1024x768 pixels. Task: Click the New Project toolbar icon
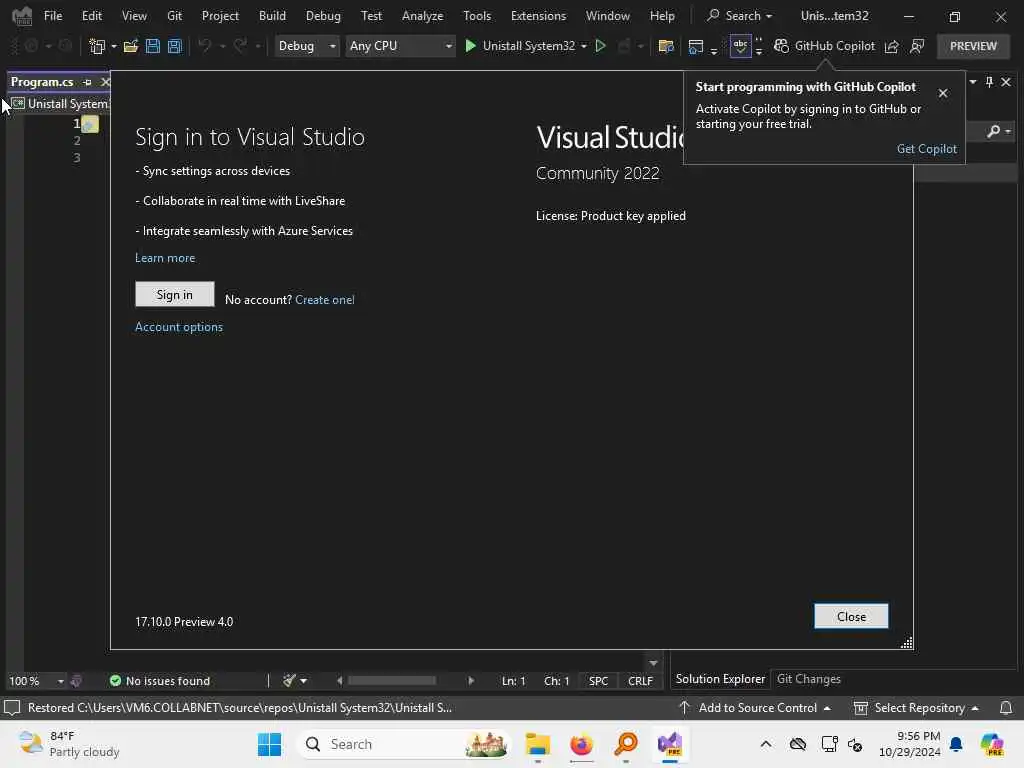97,46
